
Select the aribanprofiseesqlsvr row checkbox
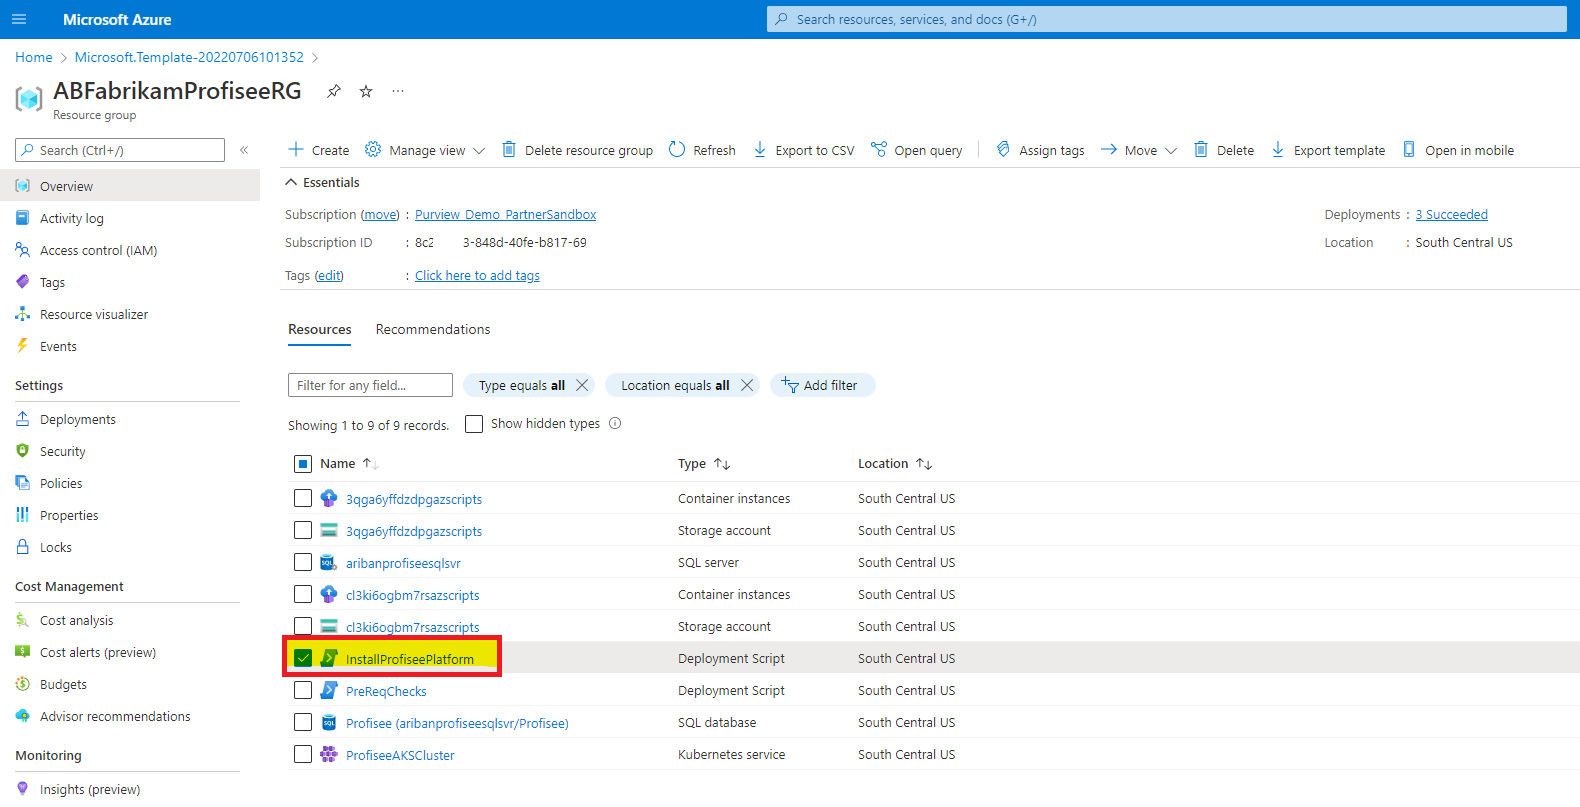(x=303, y=562)
